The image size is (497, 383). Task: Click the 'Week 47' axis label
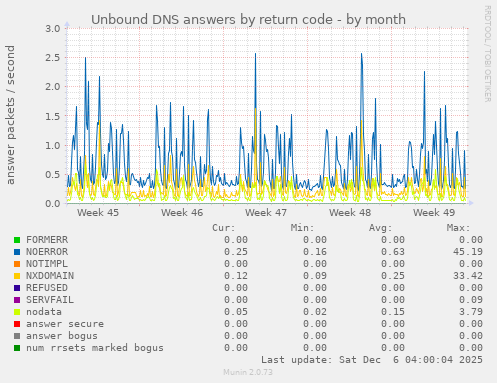click(266, 213)
